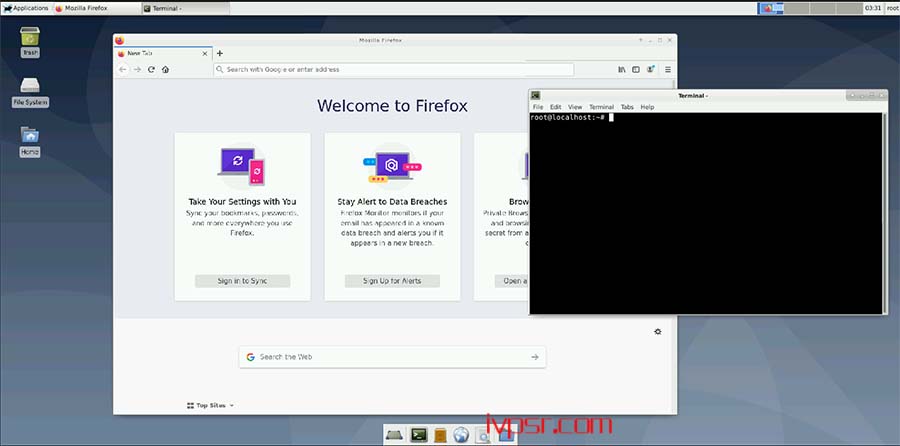Click the root user label in panel
This screenshot has width=900, height=446.
892,8
